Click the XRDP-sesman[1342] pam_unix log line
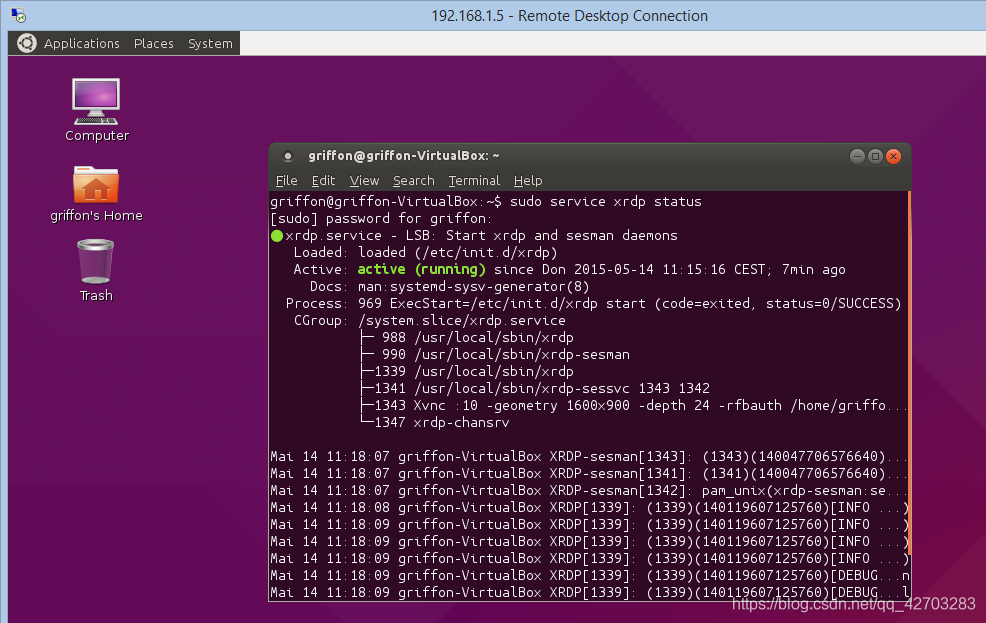This screenshot has width=986, height=623. point(589,490)
